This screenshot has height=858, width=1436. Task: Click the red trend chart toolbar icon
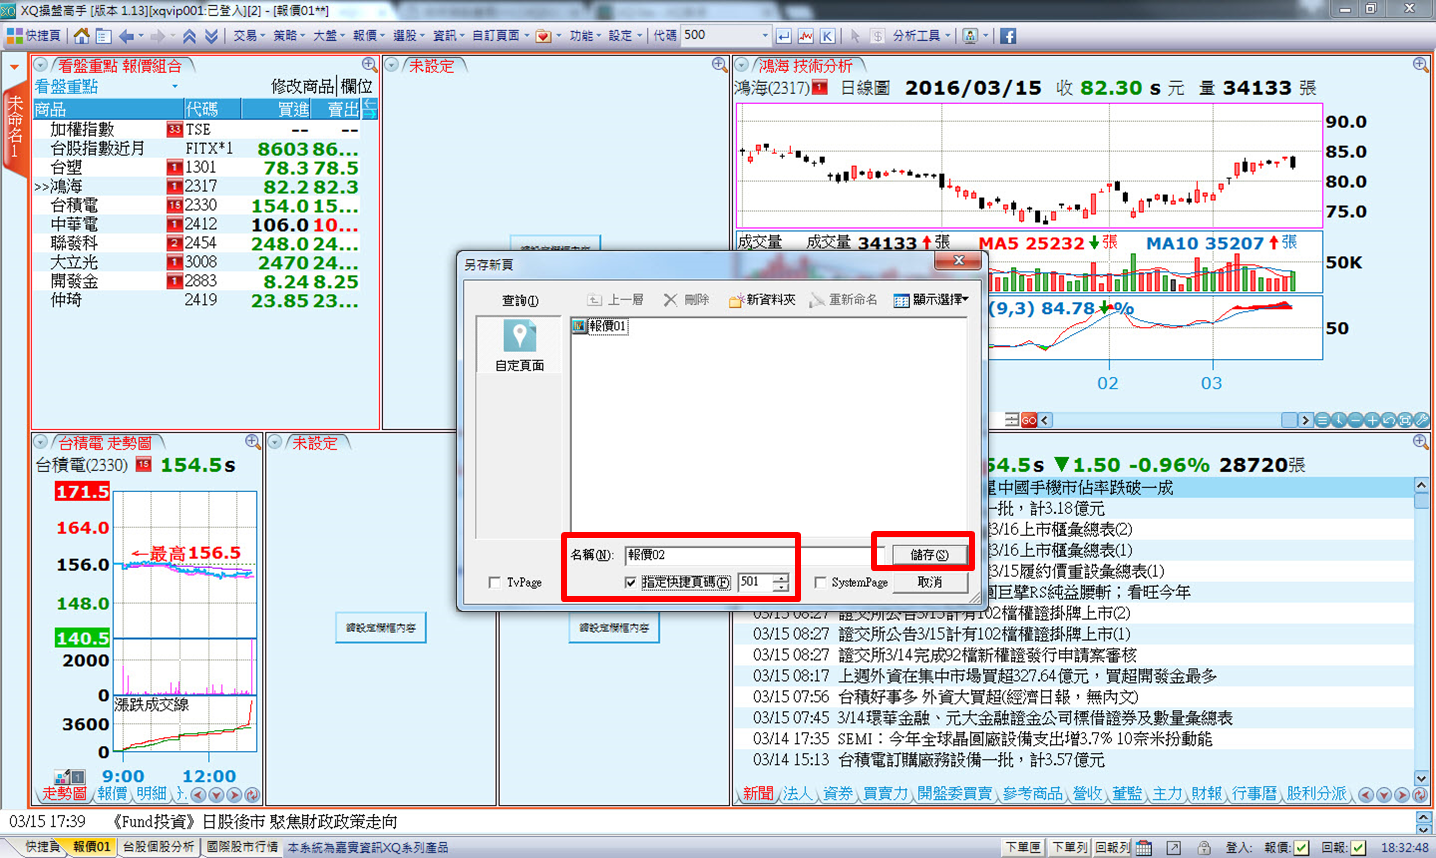pos(805,36)
